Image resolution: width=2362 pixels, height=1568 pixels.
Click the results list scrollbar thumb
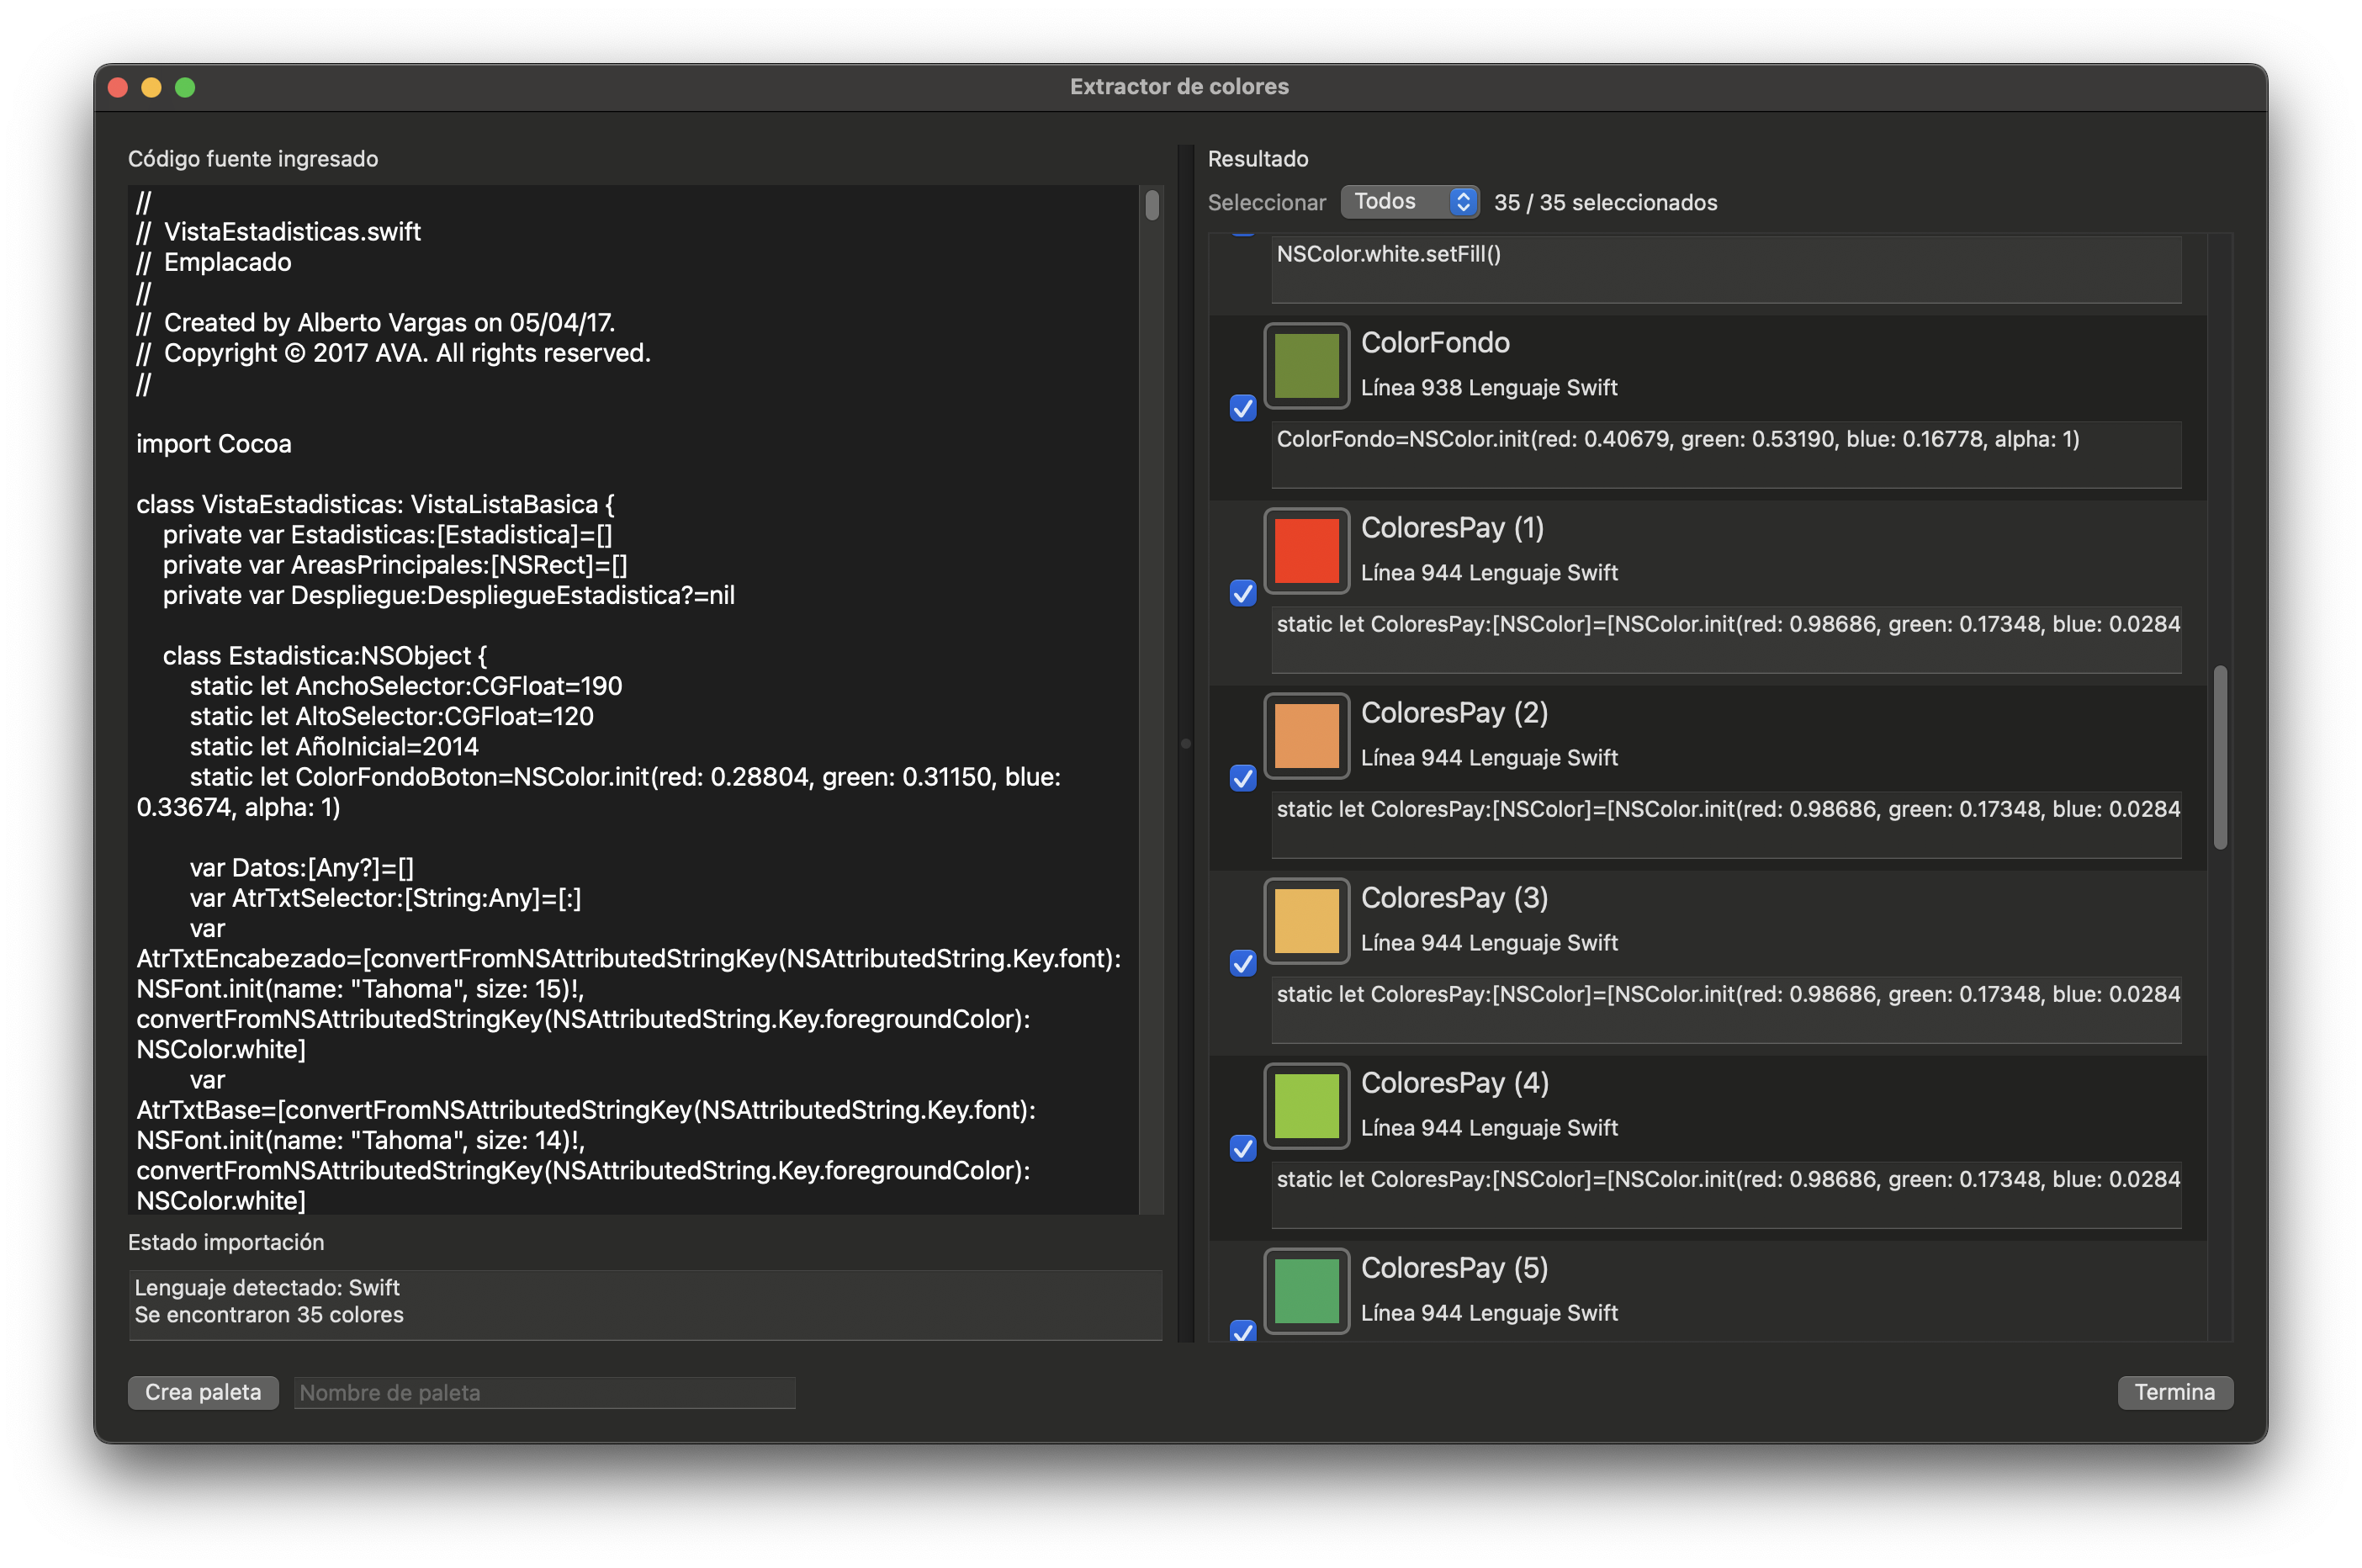2219,757
